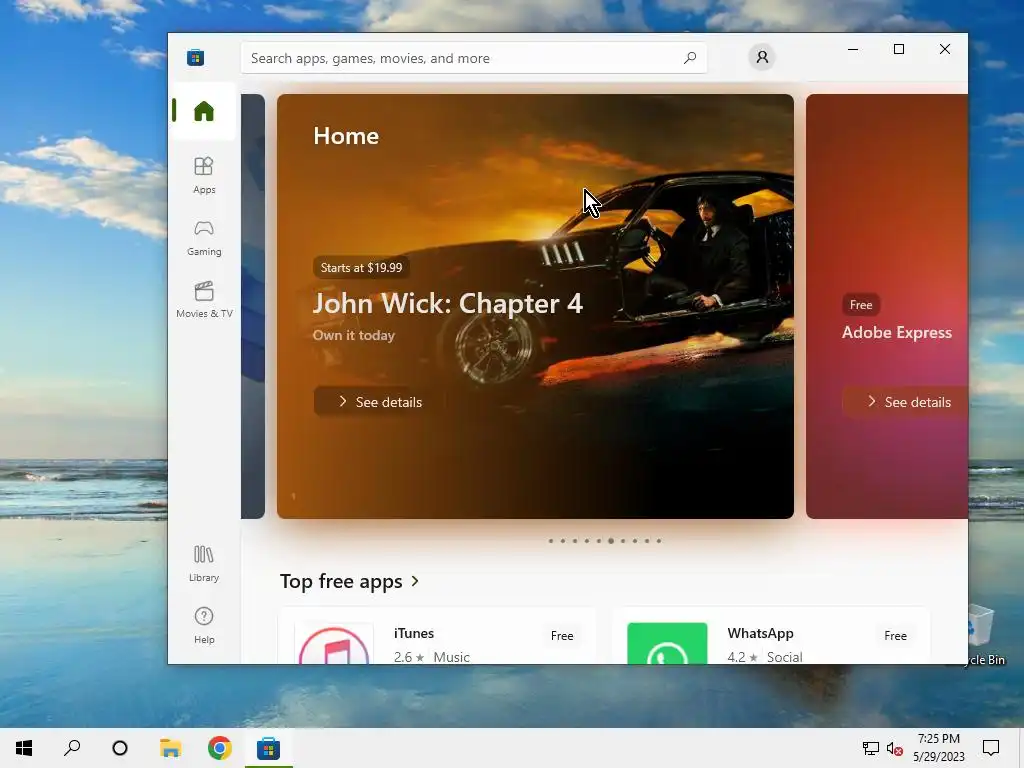This screenshot has width=1024, height=768.
Task: Click the magnifier search icon in search box
Action: click(x=690, y=58)
